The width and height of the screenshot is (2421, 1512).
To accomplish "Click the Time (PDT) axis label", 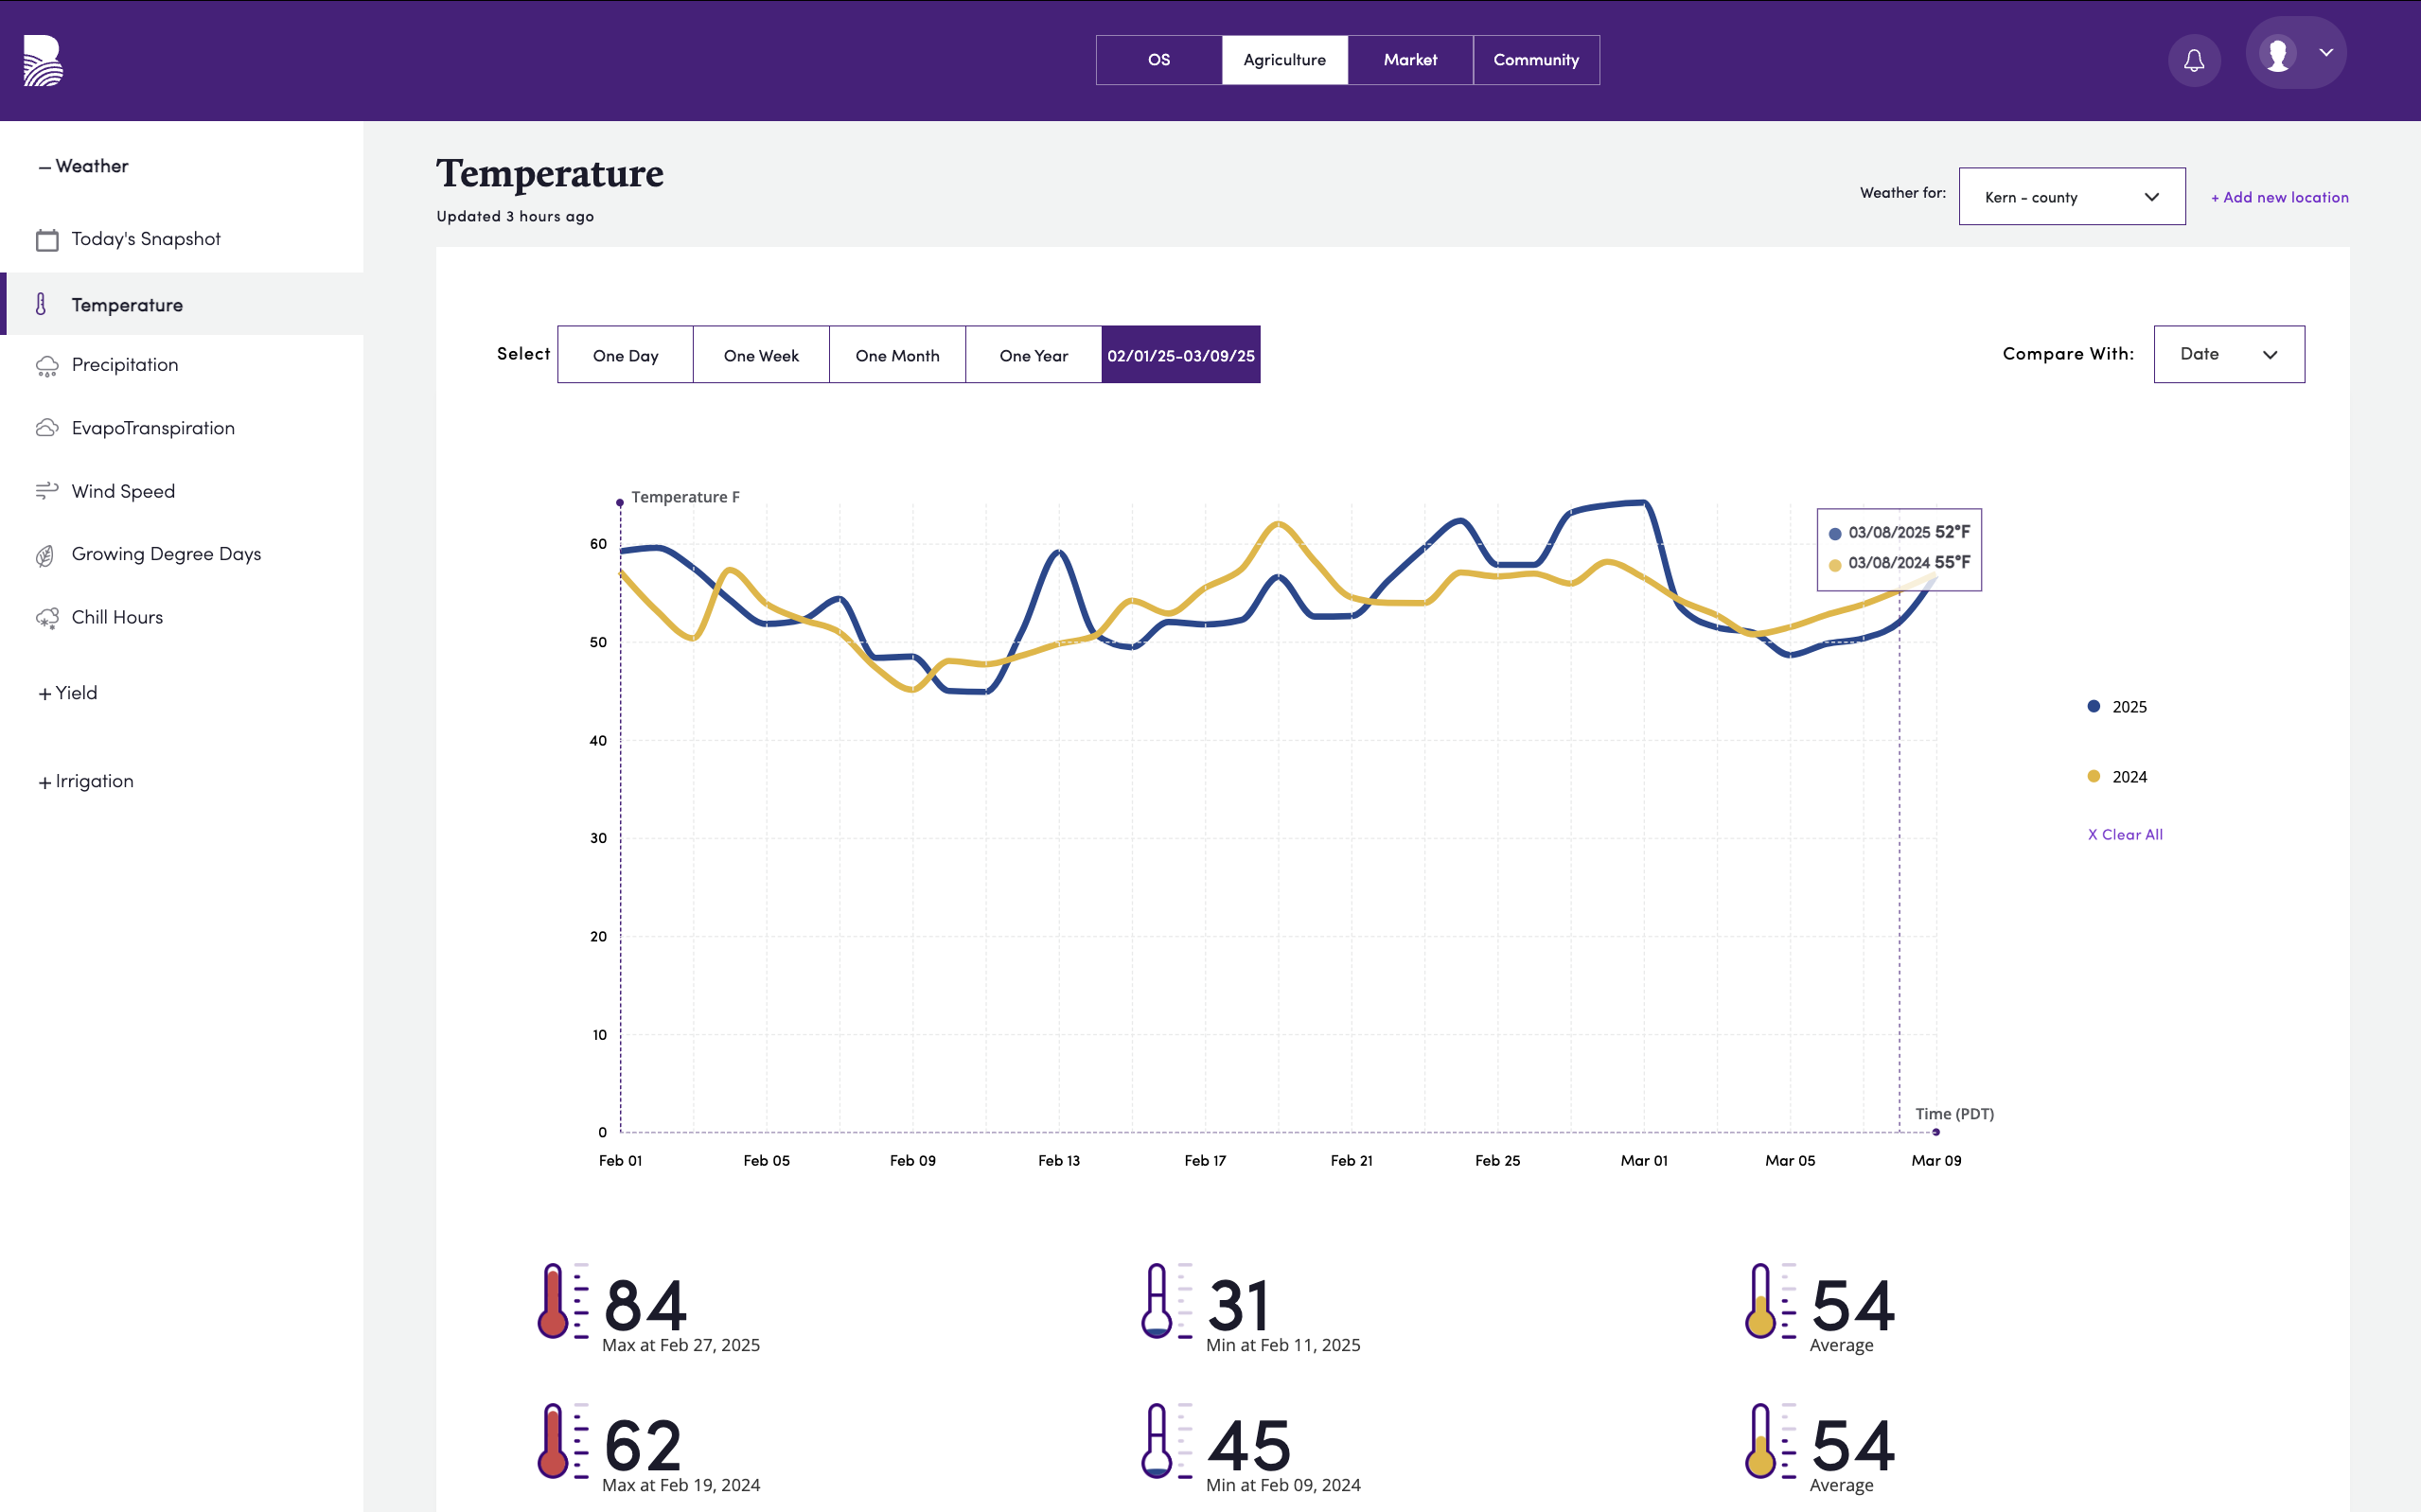I will pyautogui.click(x=1954, y=1114).
